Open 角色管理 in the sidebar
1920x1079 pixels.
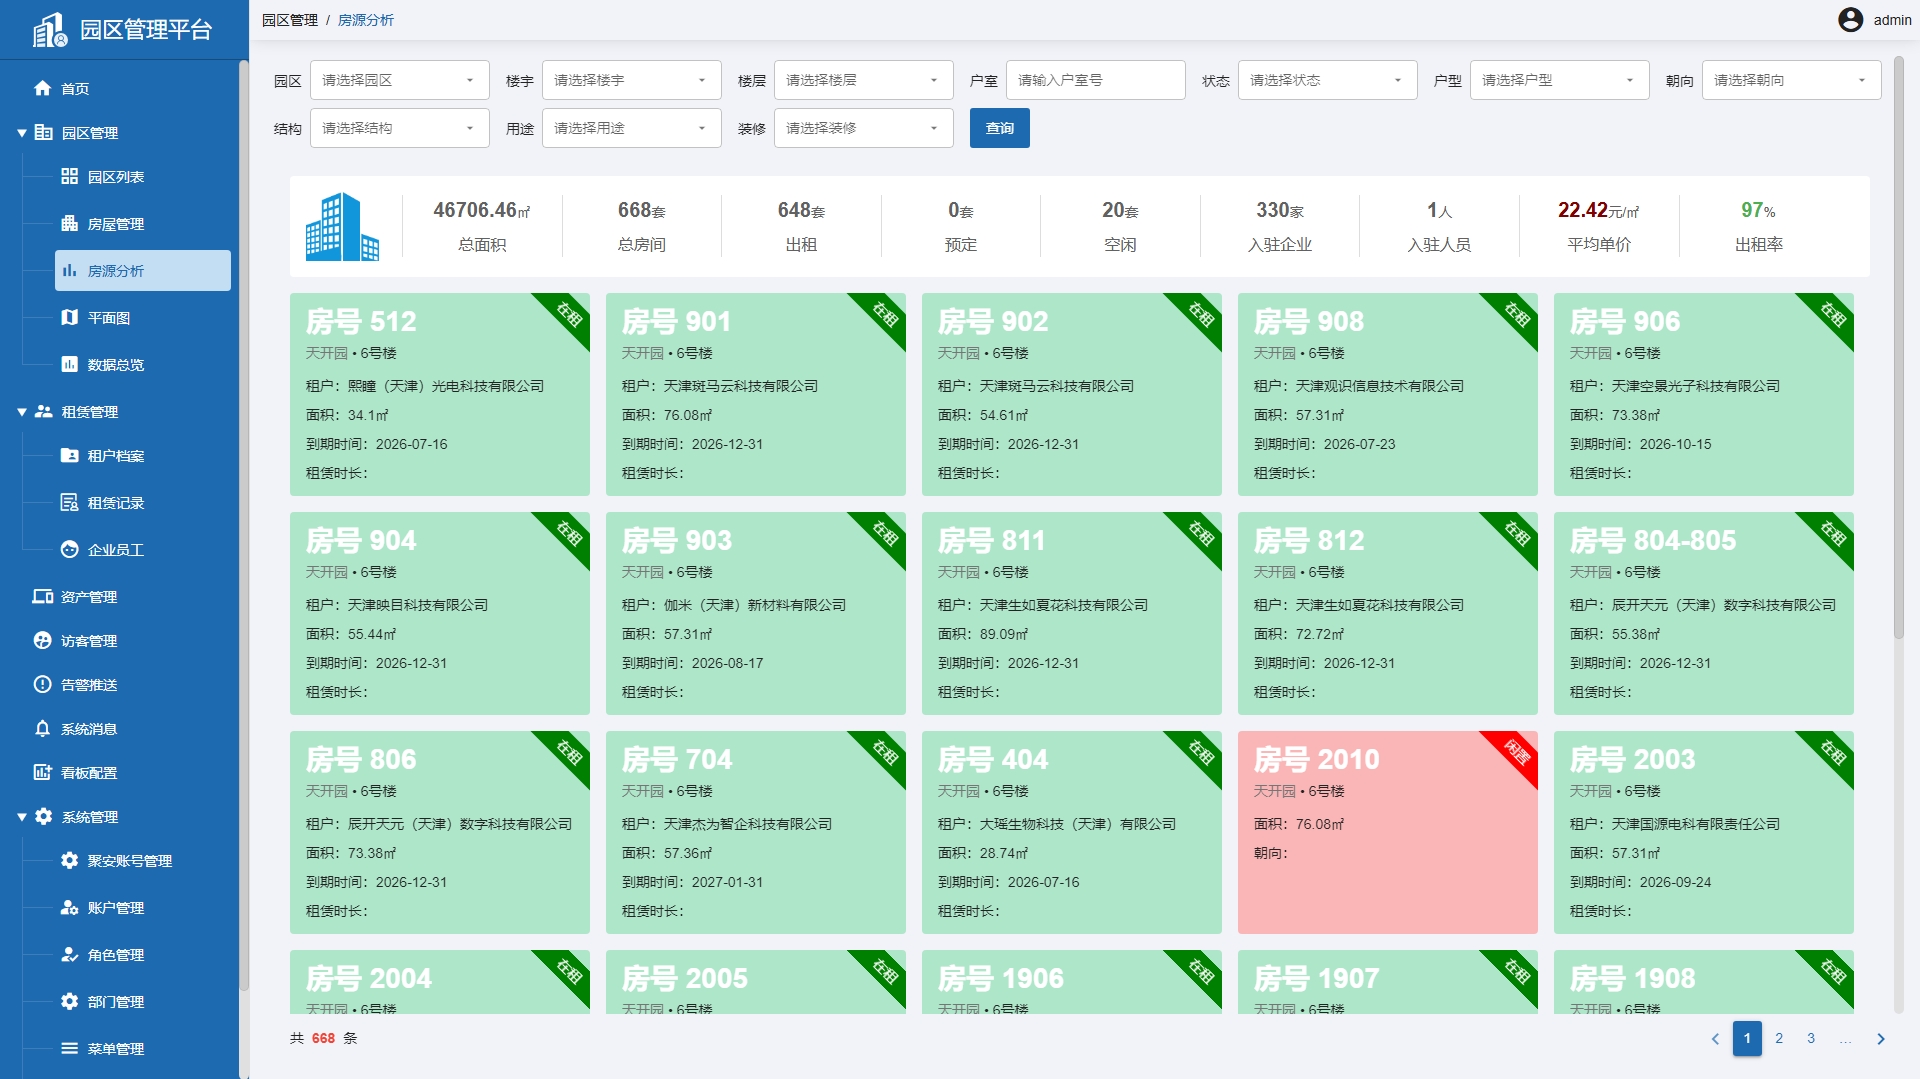(143, 954)
